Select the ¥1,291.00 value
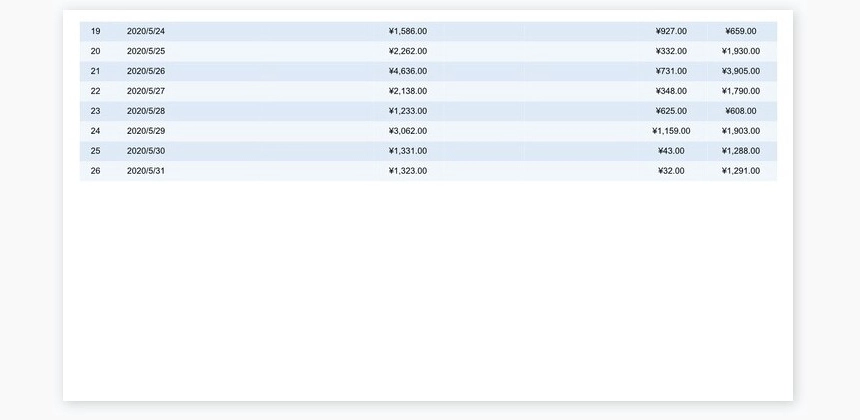The image size is (860, 420). [x=740, y=171]
